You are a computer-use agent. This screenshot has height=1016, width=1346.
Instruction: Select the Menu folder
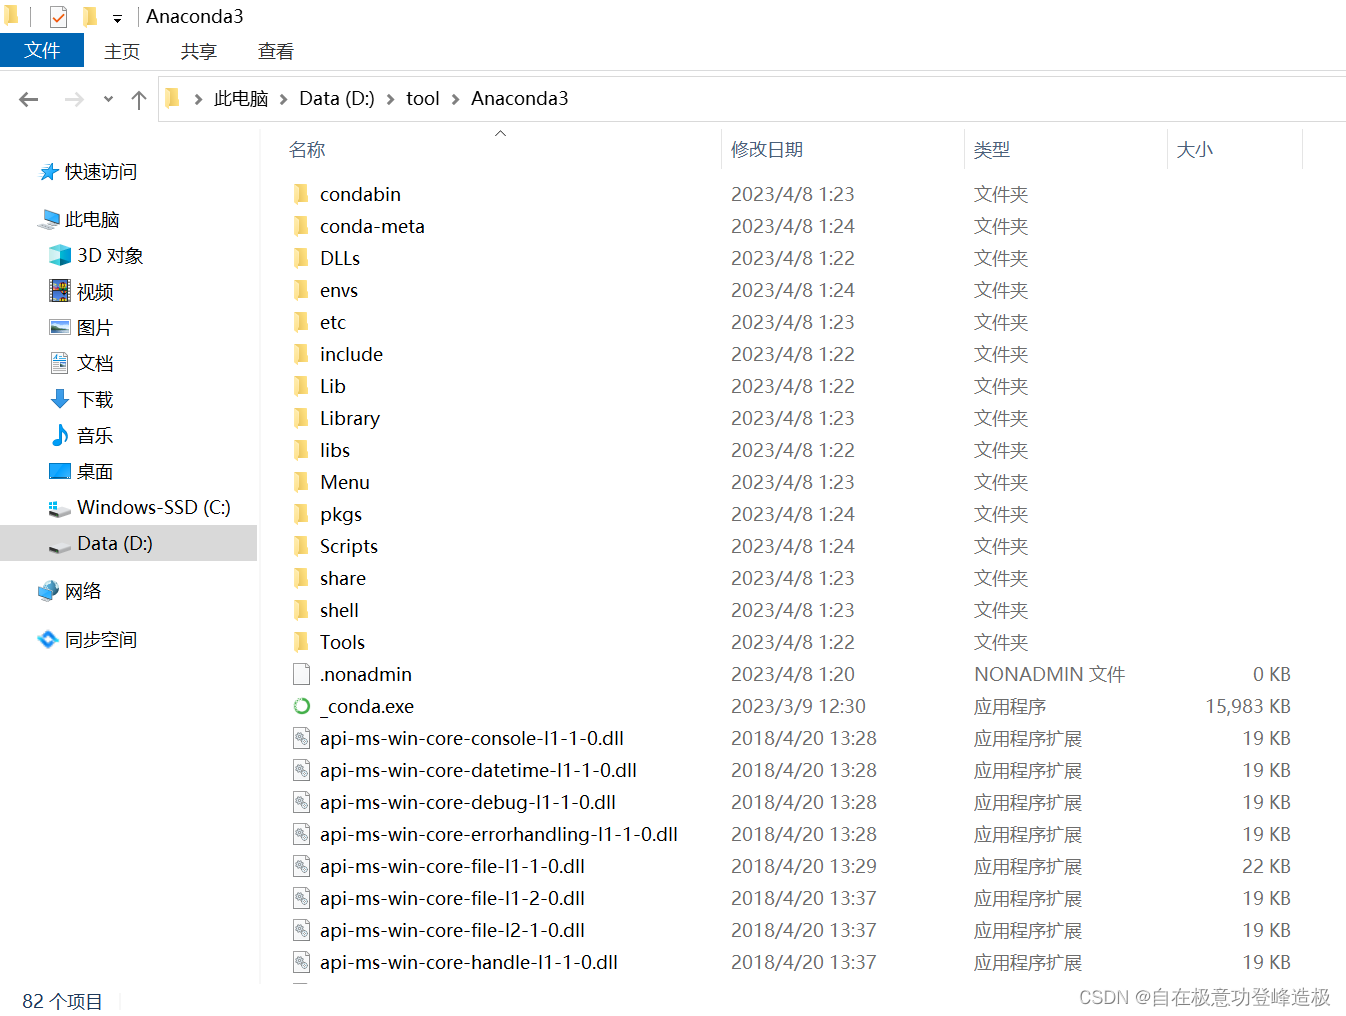pyautogui.click(x=345, y=482)
